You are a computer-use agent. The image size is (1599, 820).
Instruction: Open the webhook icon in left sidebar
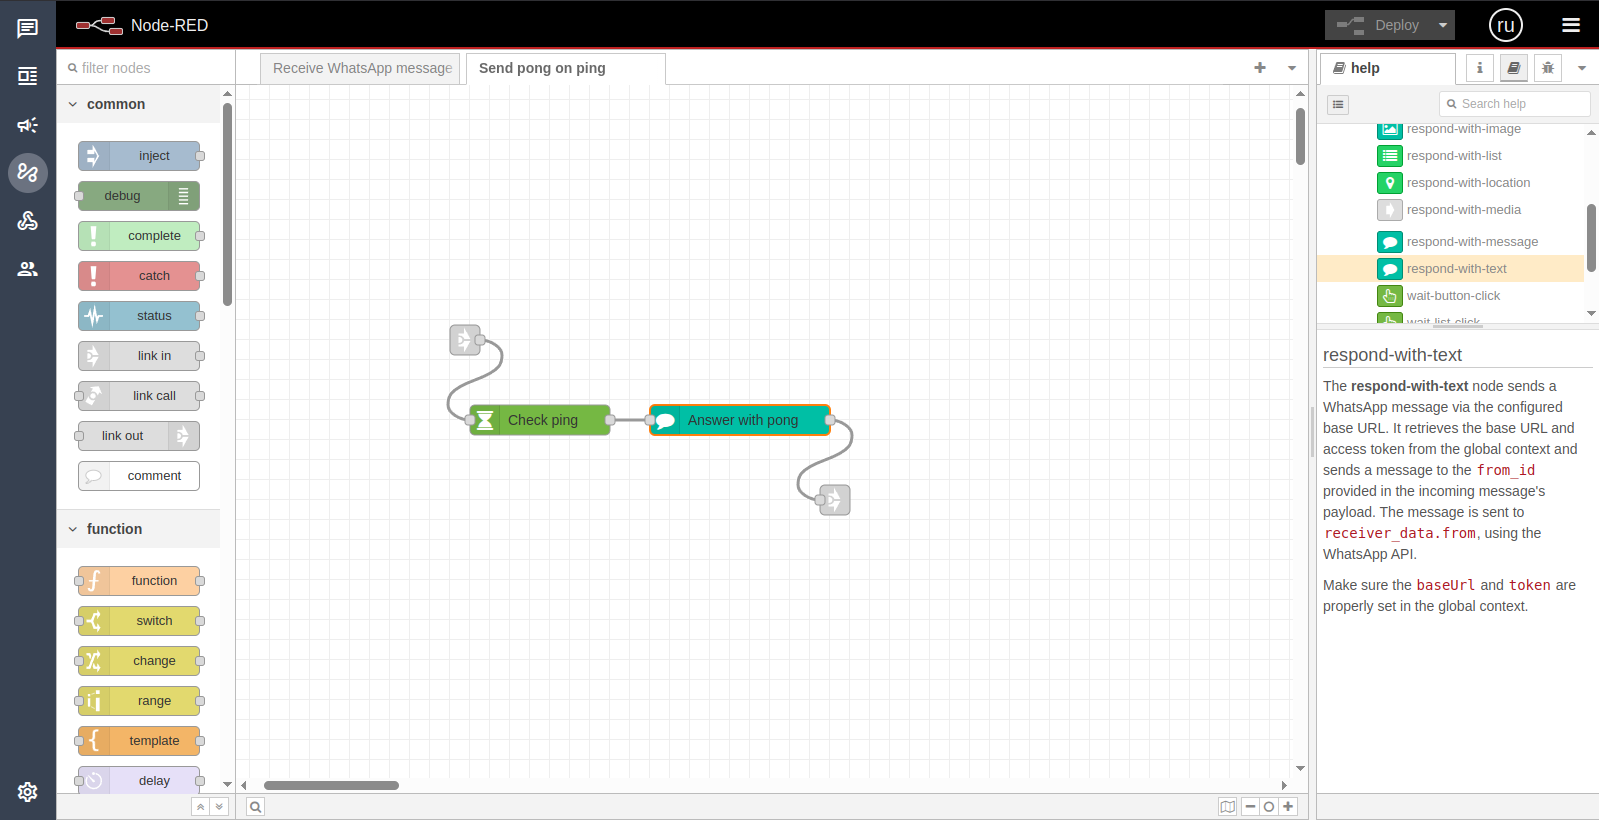tap(27, 221)
